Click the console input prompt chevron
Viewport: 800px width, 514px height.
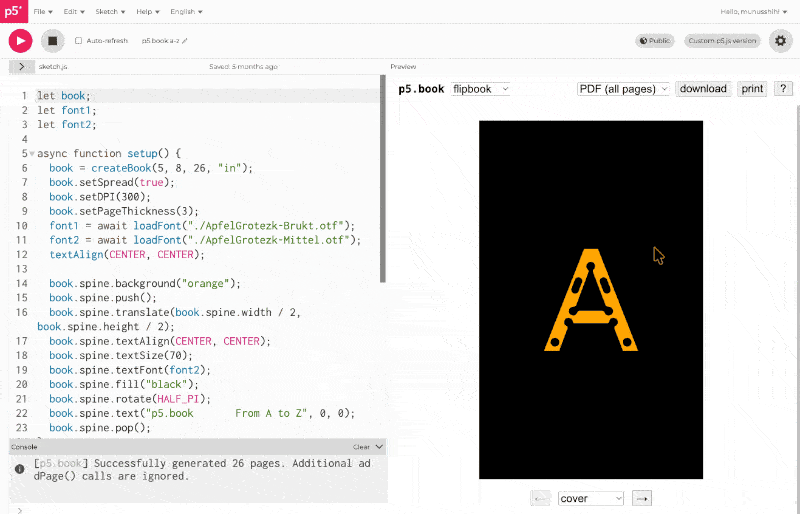point(19,510)
